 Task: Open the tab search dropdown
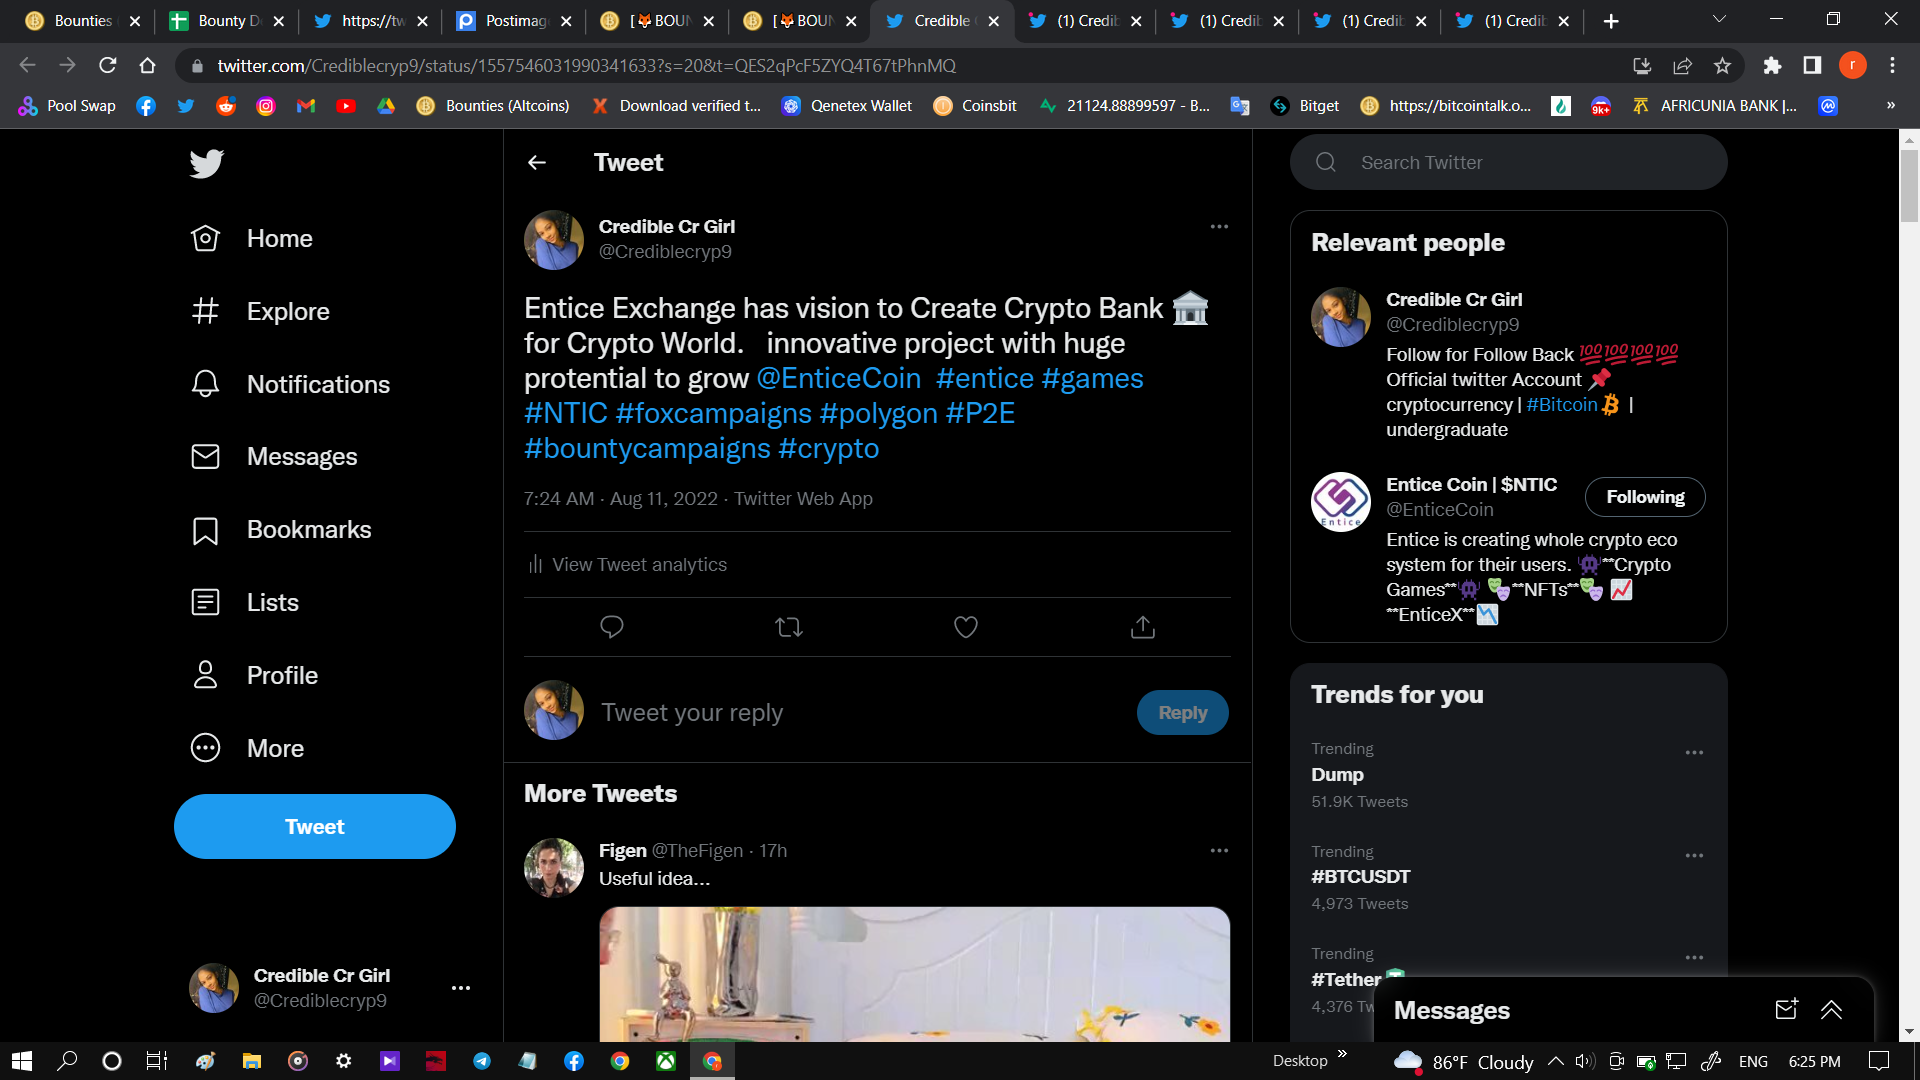tap(1719, 19)
